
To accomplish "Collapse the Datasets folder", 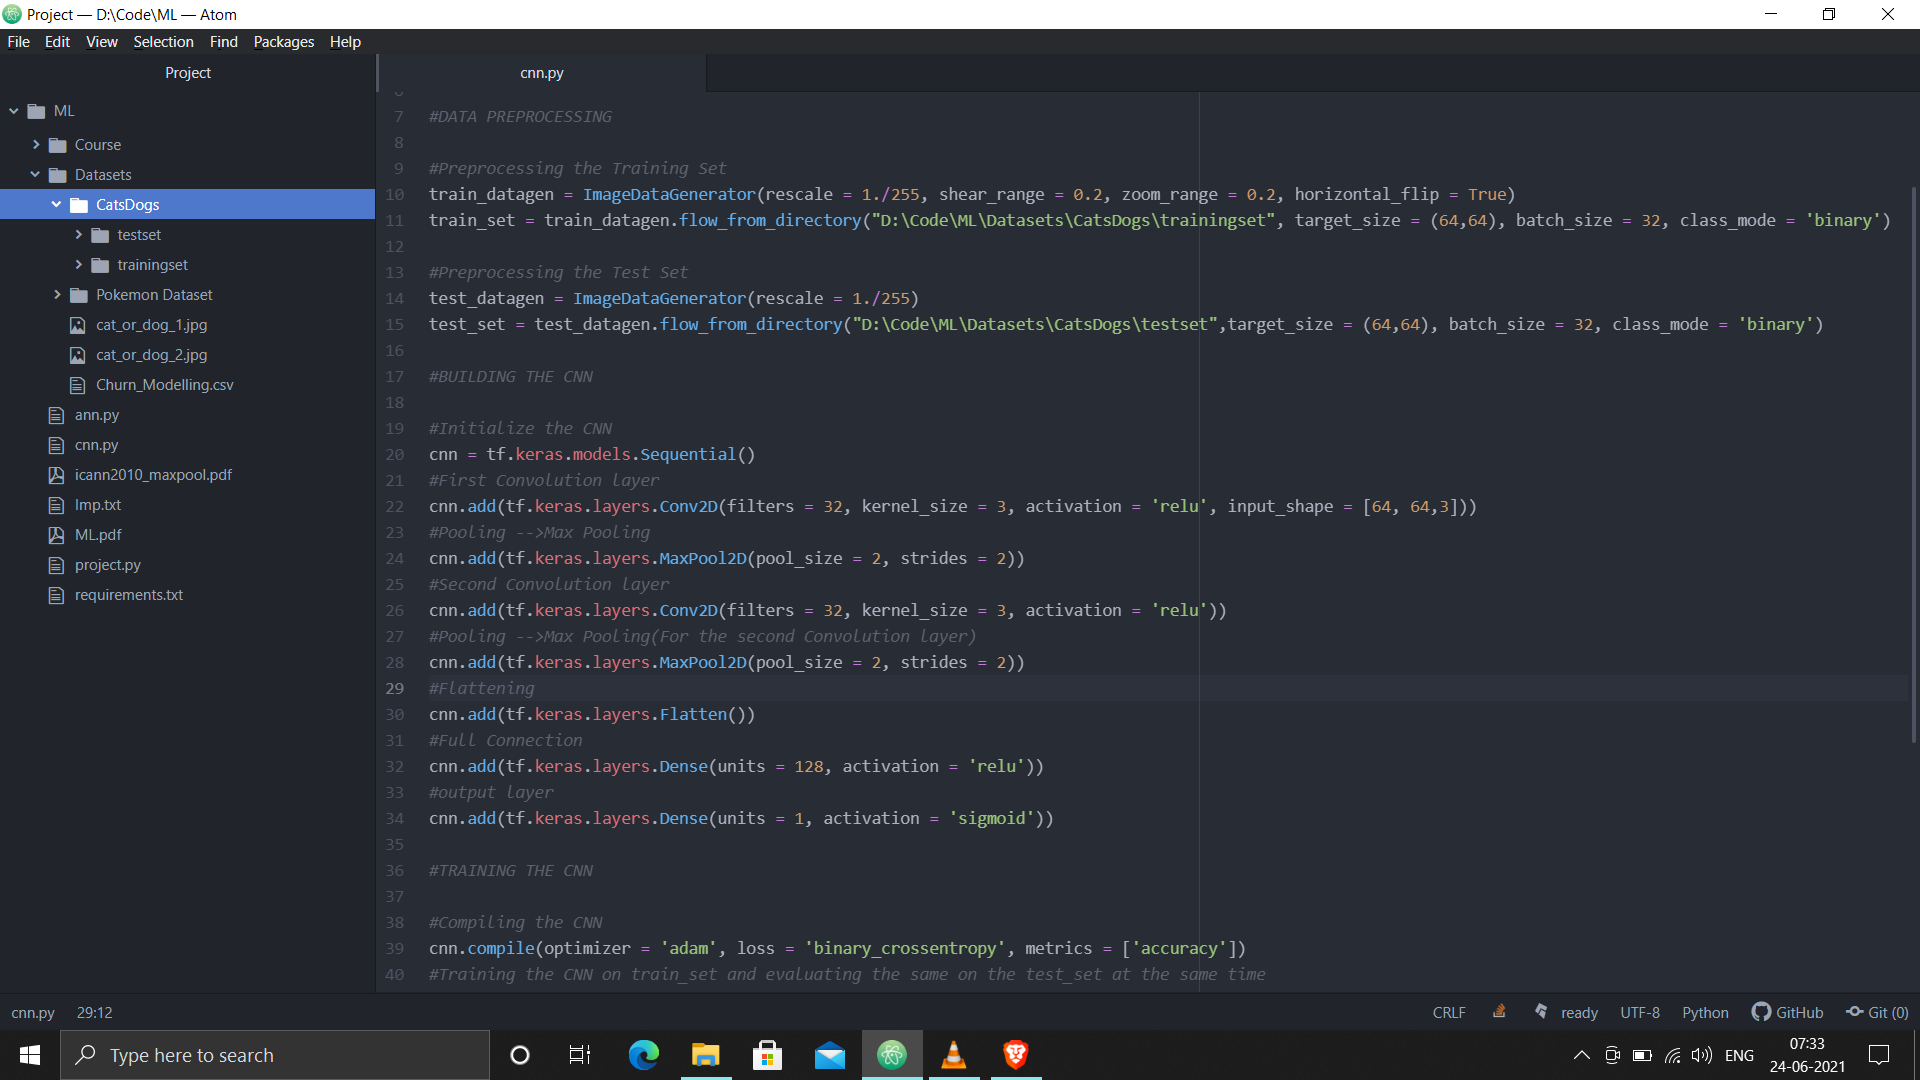I will point(33,174).
